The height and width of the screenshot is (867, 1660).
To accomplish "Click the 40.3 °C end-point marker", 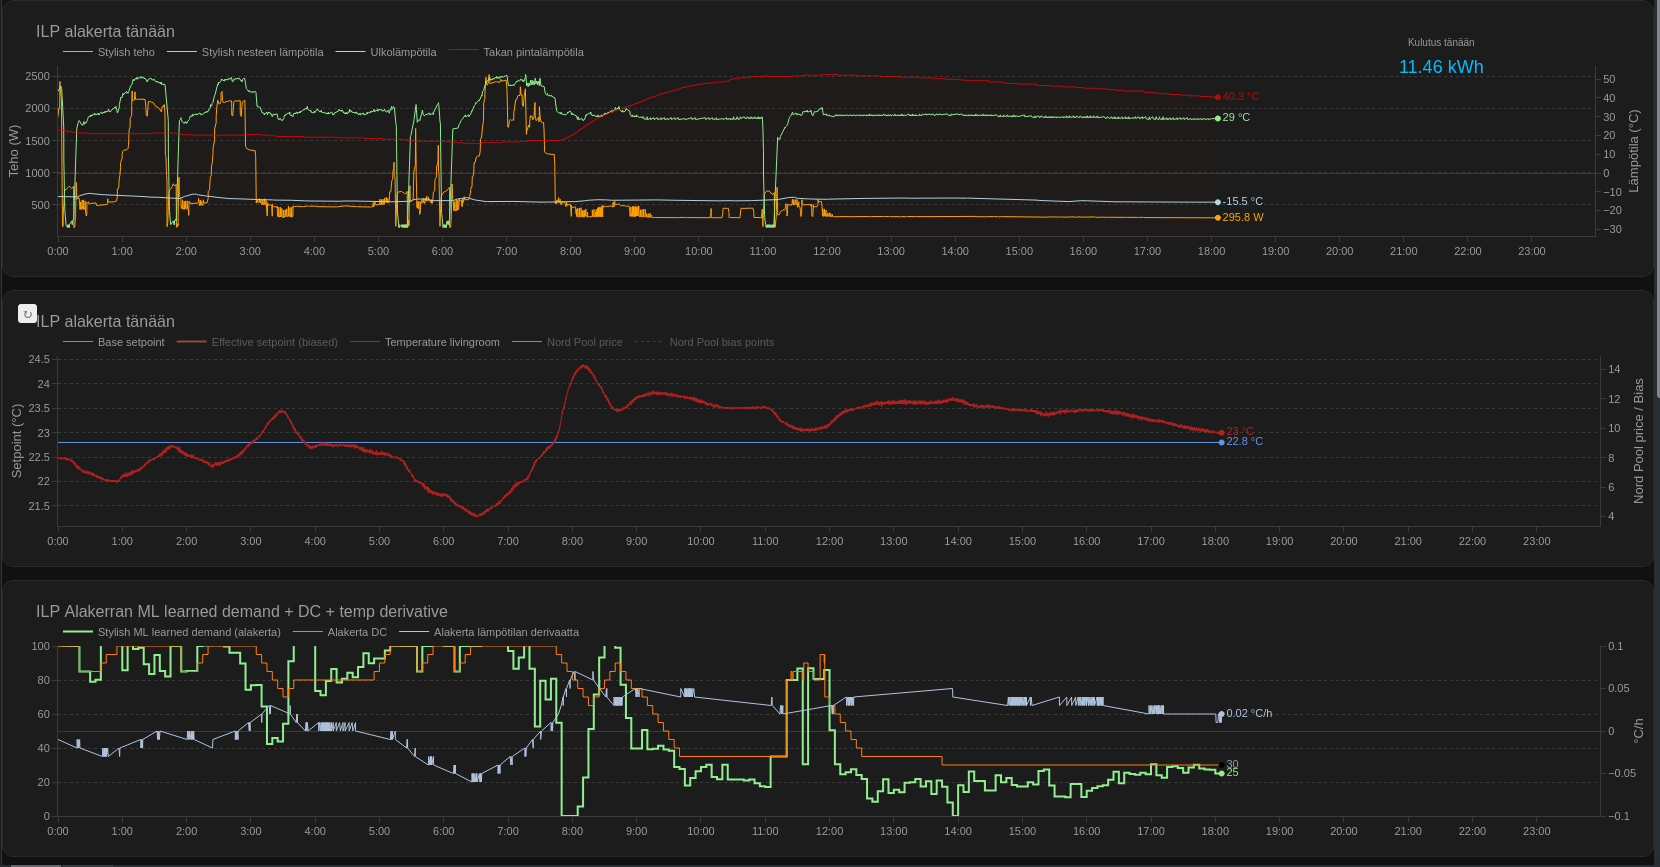I will click(1218, 97).
